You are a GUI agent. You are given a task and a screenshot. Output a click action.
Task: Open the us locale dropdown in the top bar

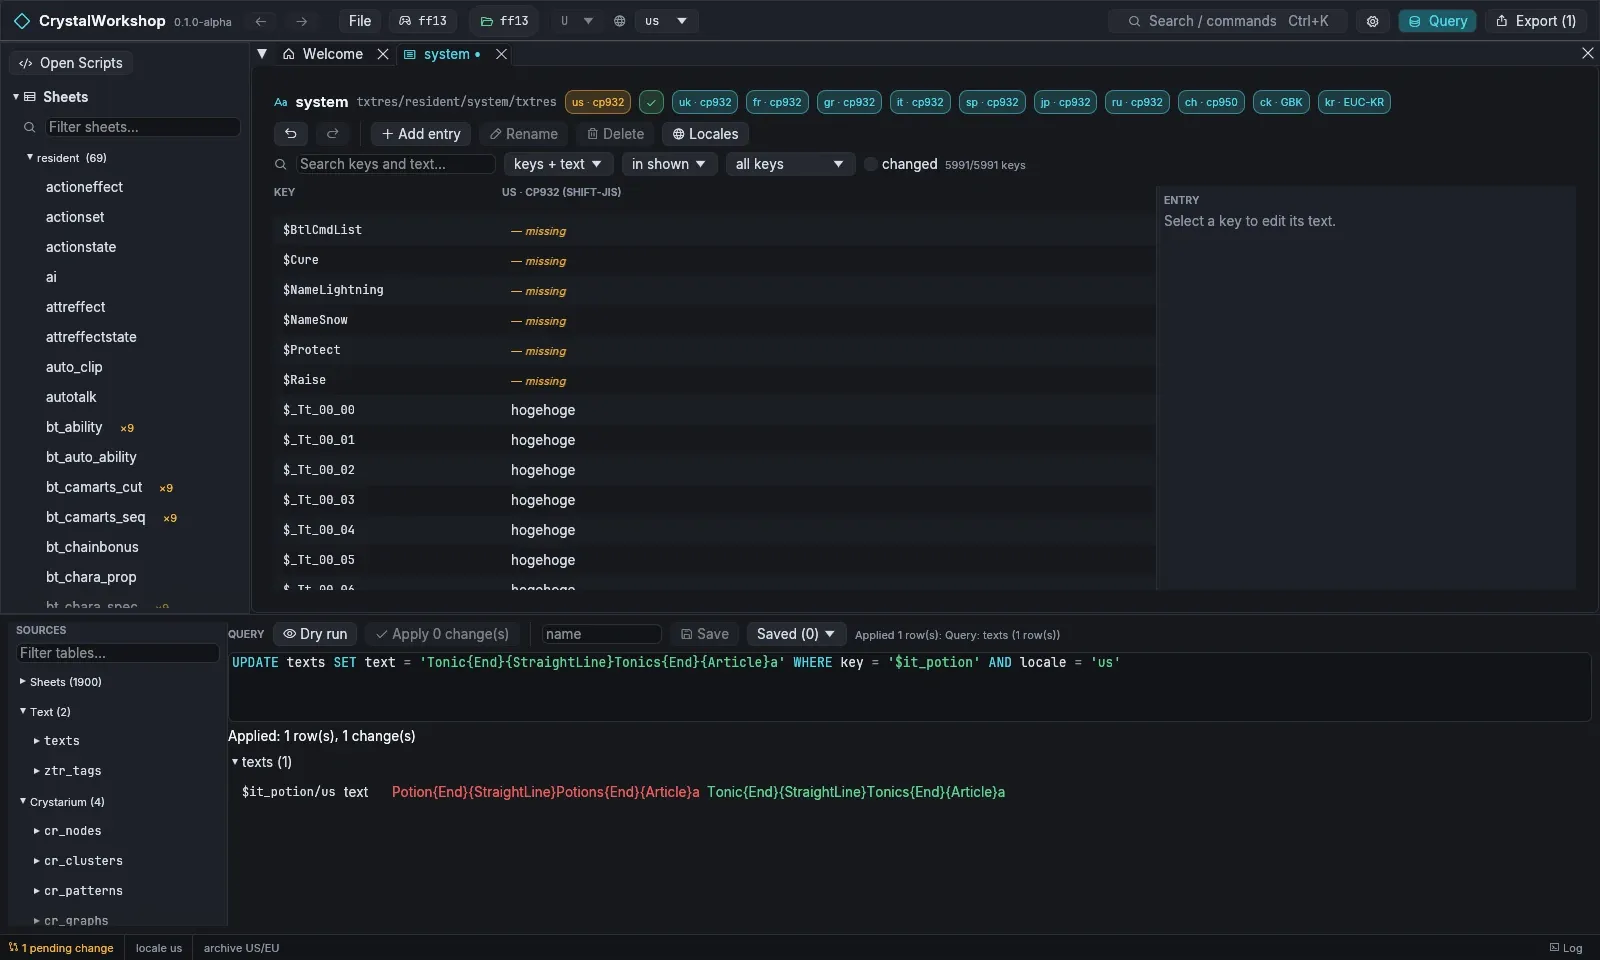click(x=666, y=21)
